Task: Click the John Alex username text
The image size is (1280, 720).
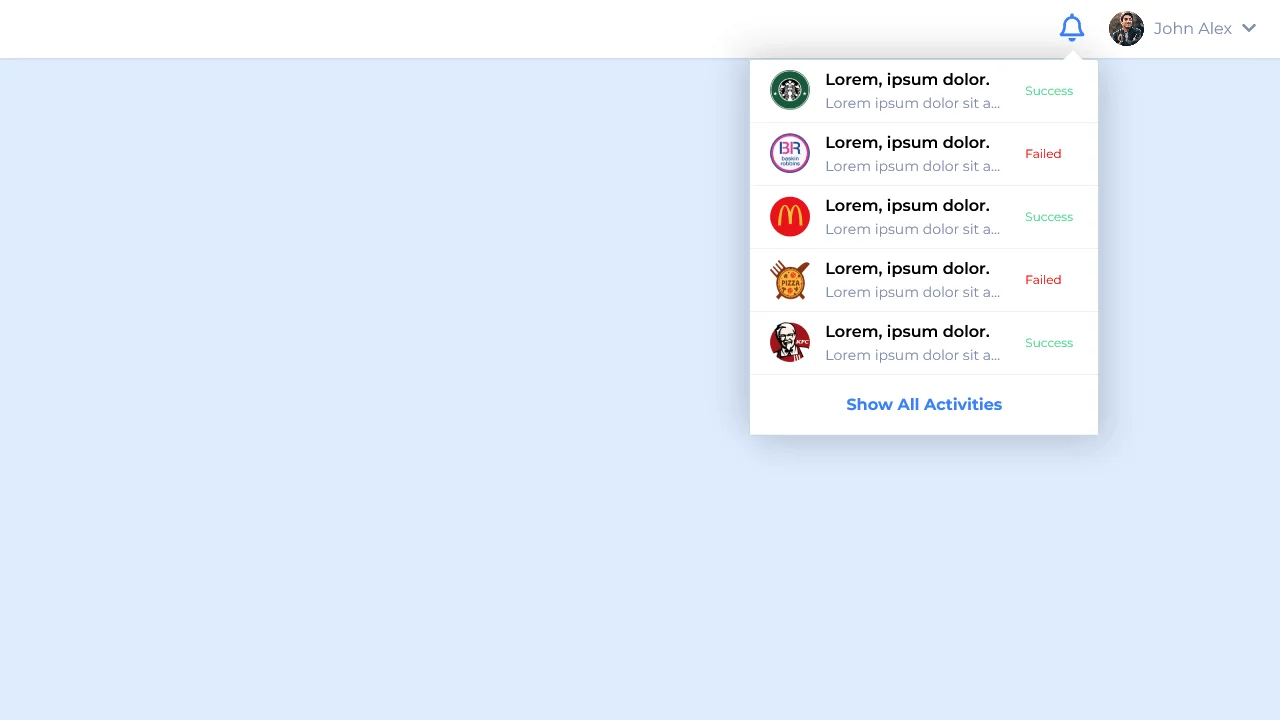Action: 1193,28
